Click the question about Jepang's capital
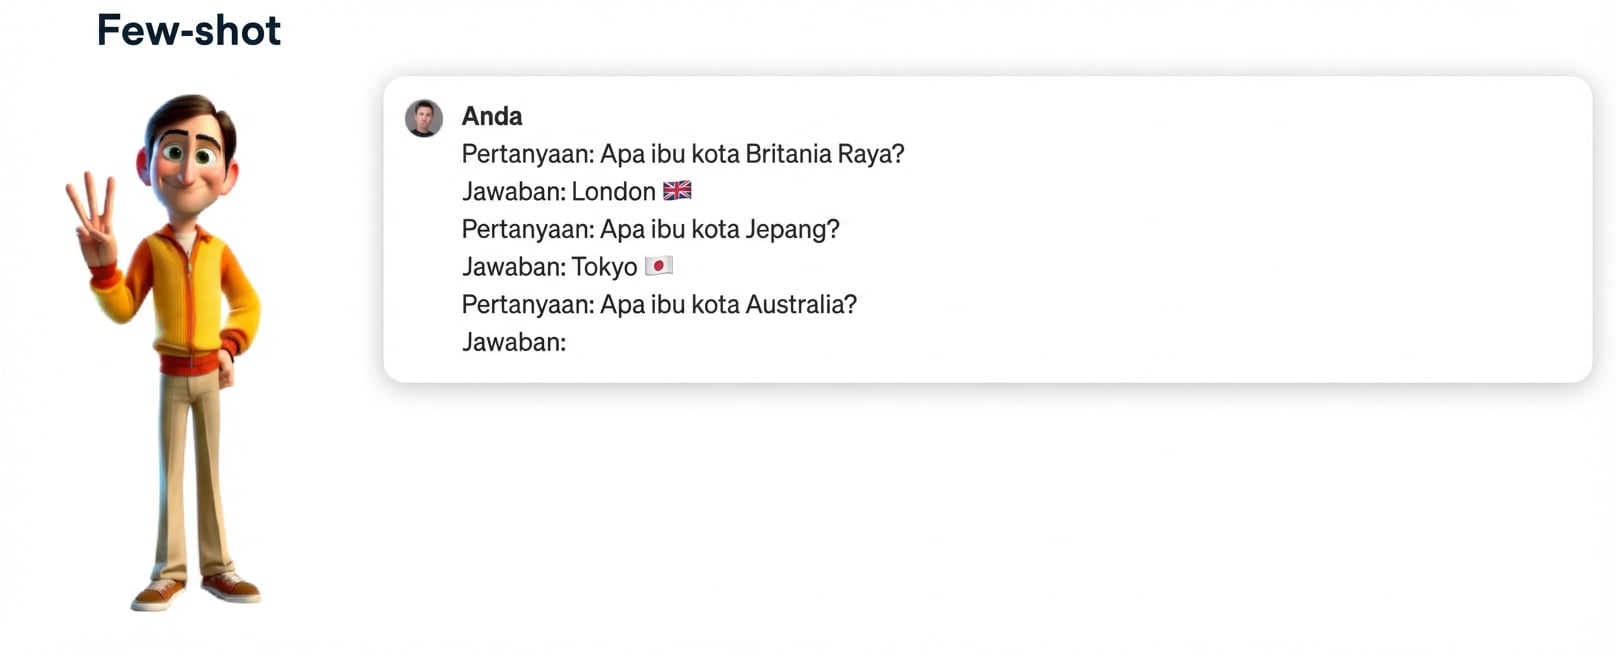This screenshot has height=656, width=1616. (650, 229)
